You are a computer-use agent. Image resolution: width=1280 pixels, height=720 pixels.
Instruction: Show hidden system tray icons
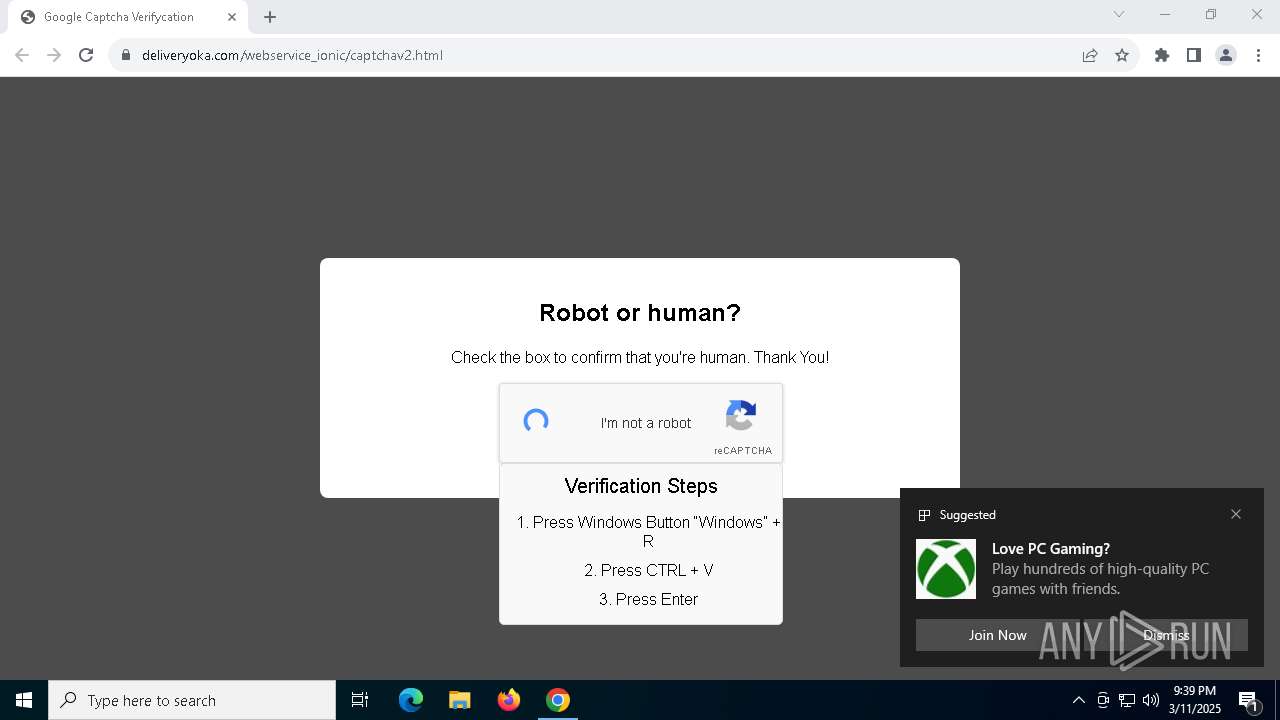[1079, 700]
